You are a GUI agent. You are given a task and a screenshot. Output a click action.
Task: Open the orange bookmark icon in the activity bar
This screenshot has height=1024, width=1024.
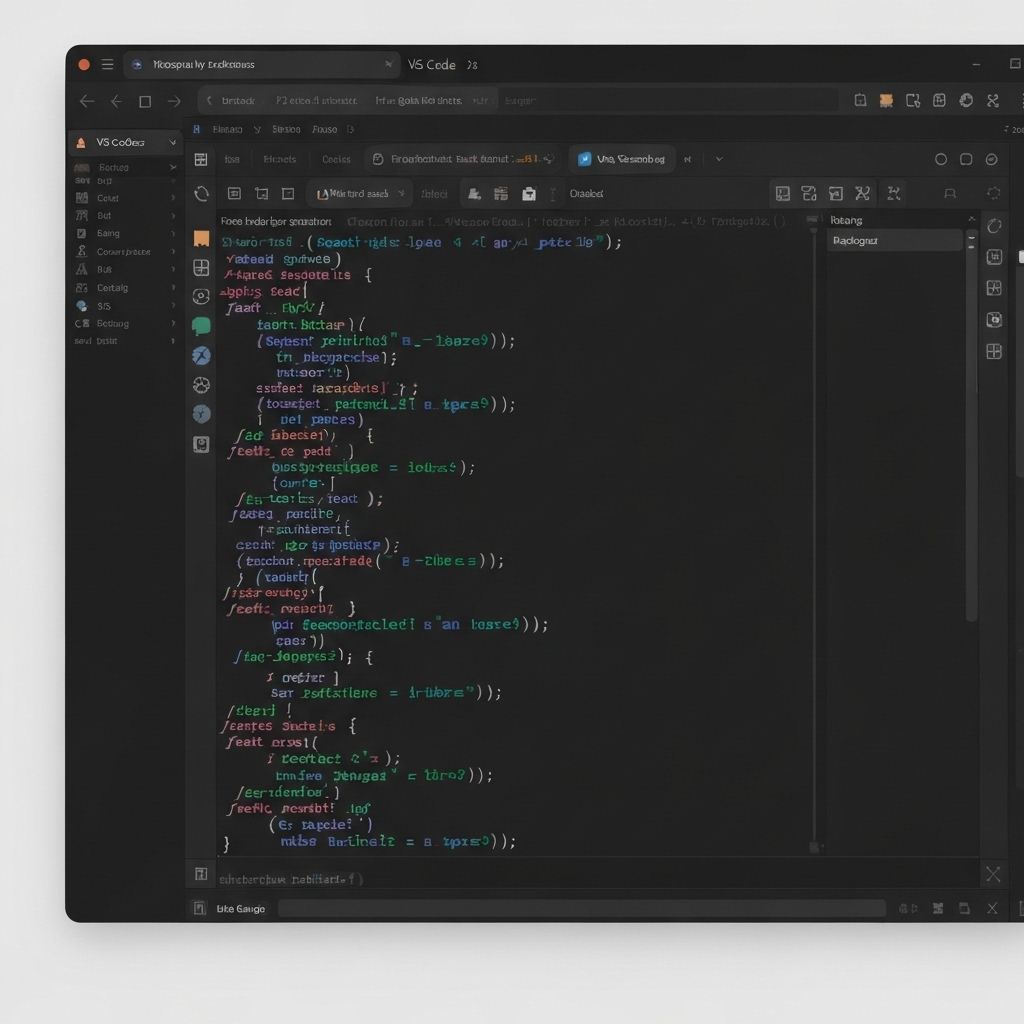click(202, 237)
